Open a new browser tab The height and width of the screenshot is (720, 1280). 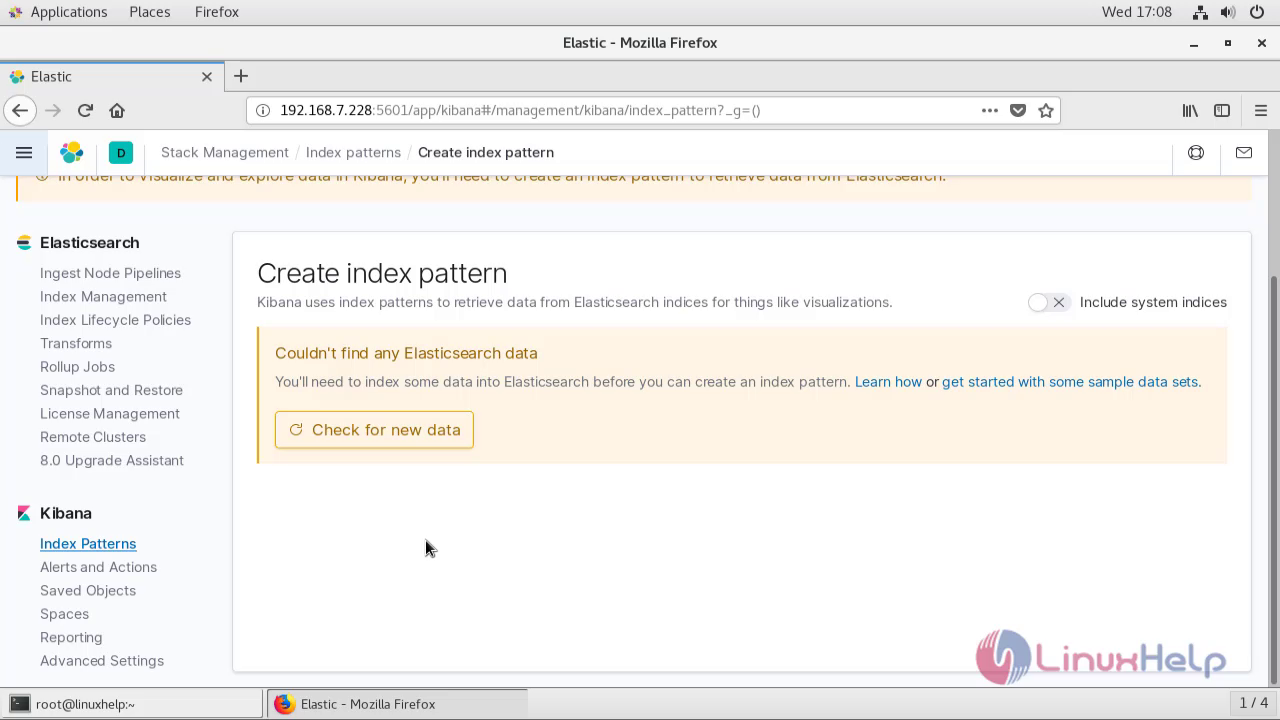click(240, 76)
